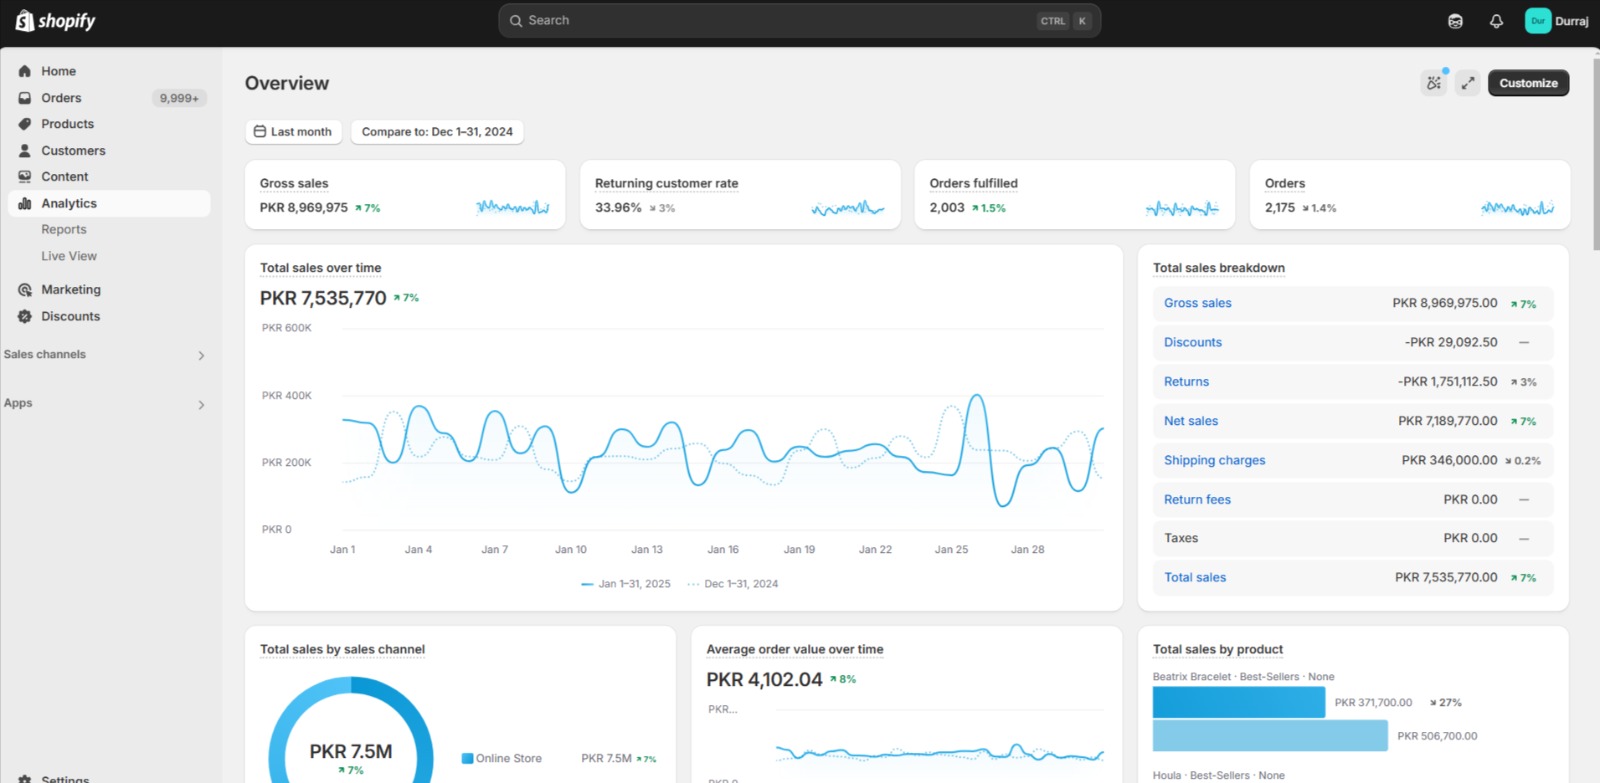Click the Marketing target icon
Screen dimensions: 1600x783
(25, 290)
